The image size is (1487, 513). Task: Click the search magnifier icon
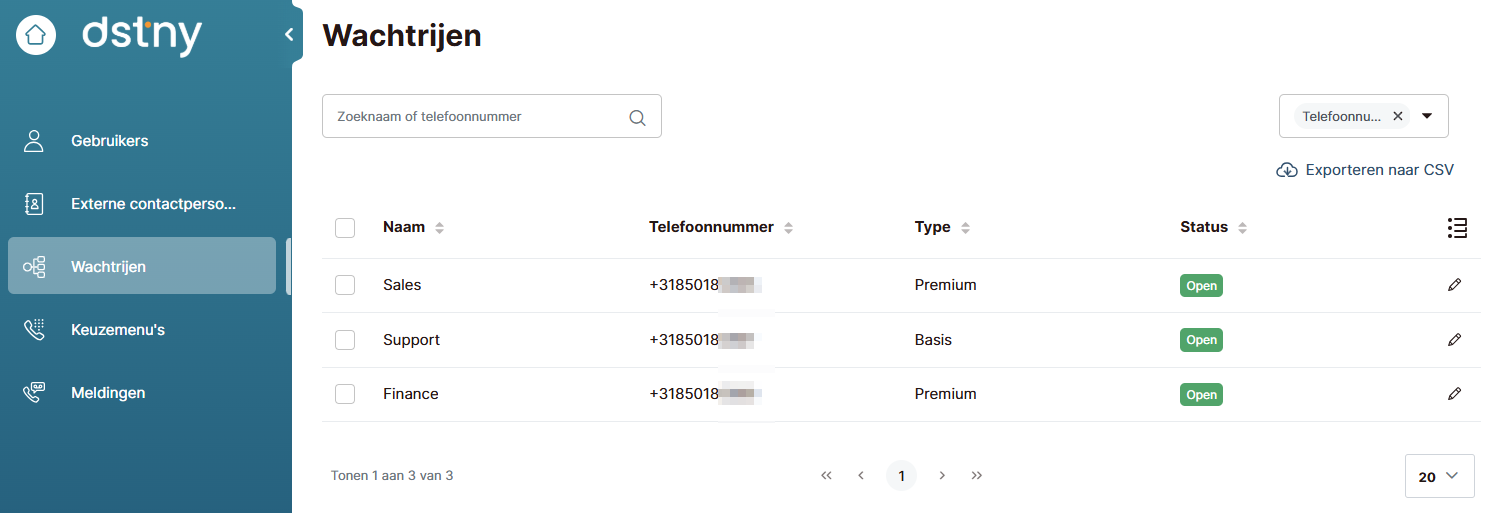pyautogui.click(x=637, y=117)
